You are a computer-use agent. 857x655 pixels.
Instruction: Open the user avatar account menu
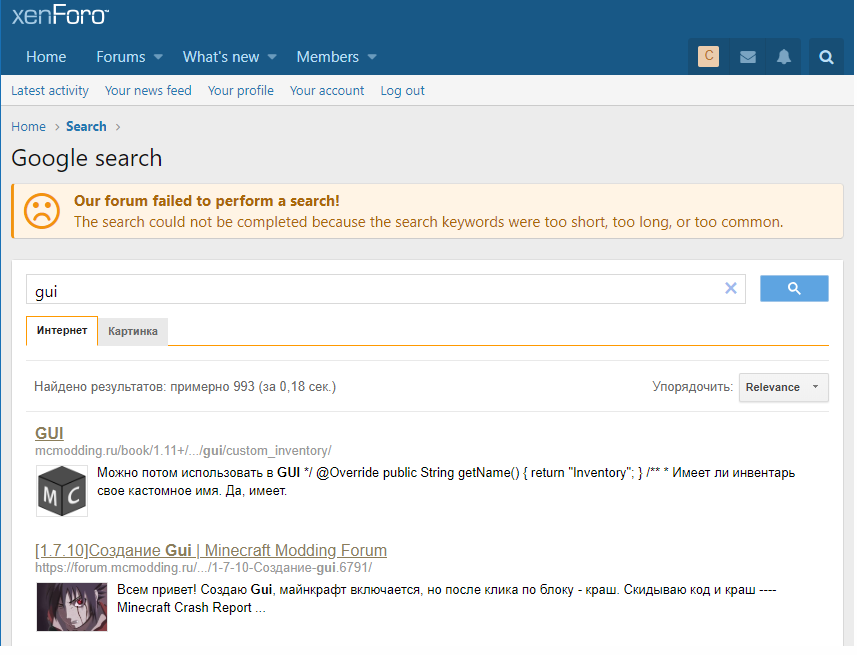708,57
